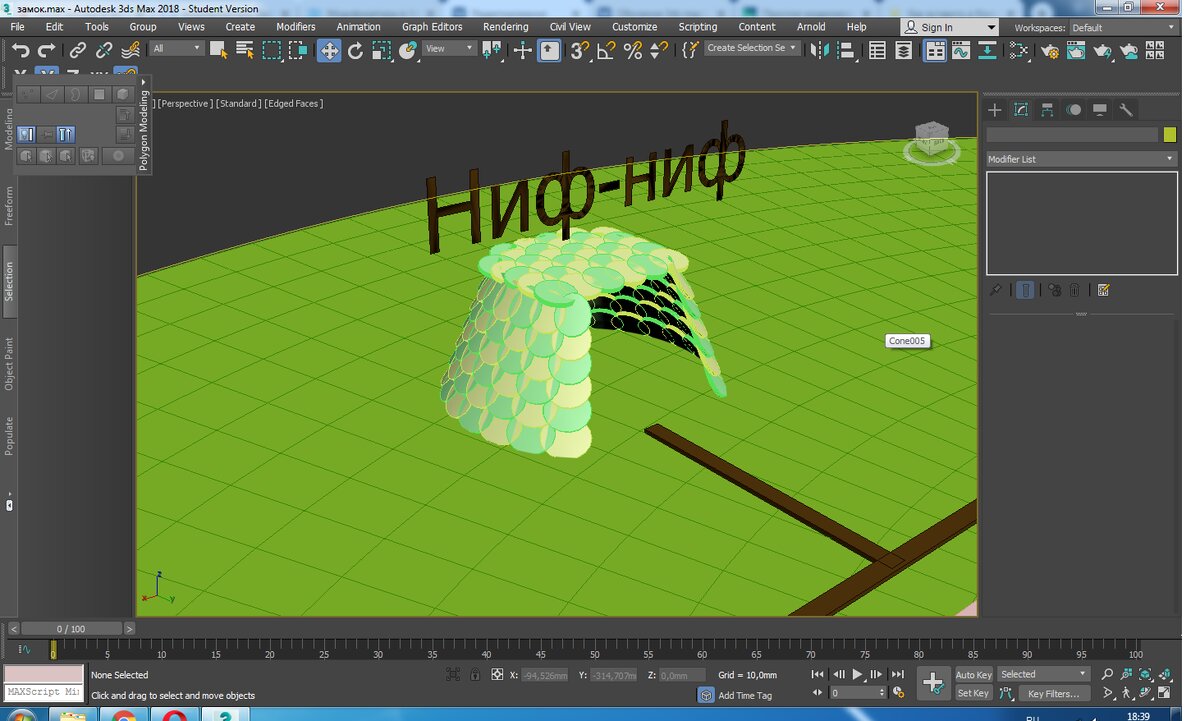The height and width of the screenshot is (721, 1200).
Task: Open the Create command panel tab
Action: [995, 110]
